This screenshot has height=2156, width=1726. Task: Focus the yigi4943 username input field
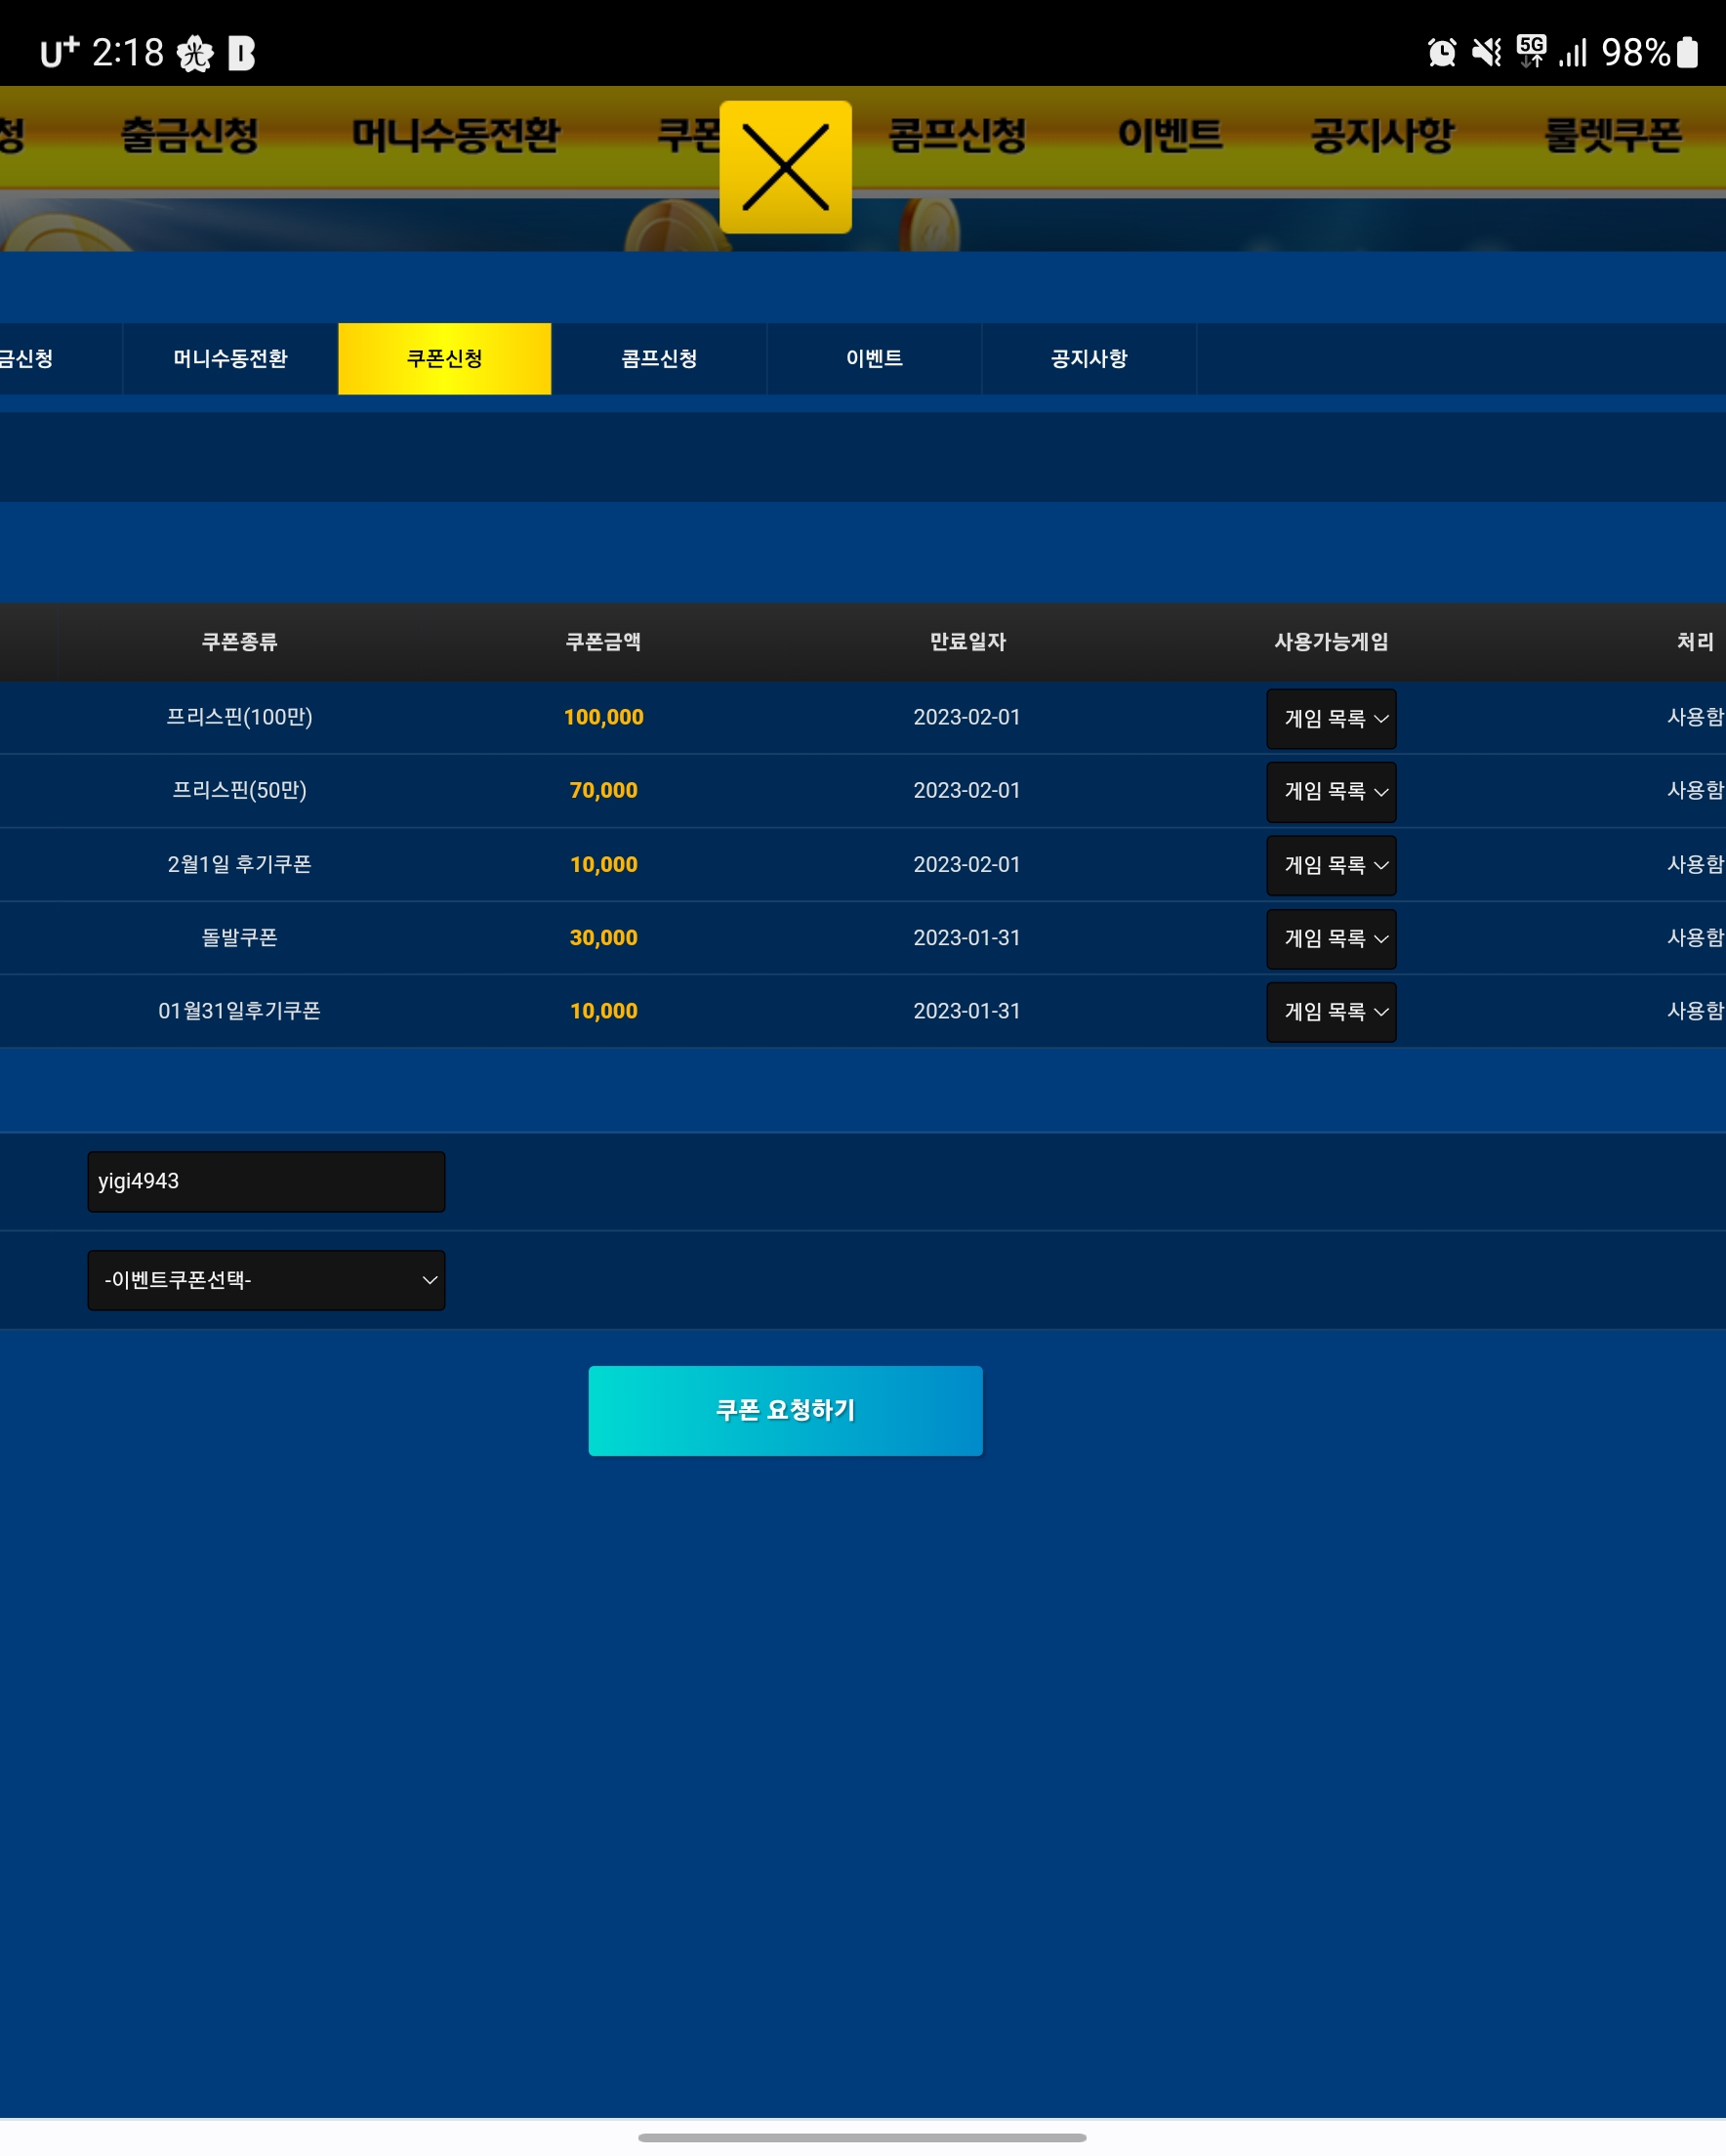pos(266,1181)
